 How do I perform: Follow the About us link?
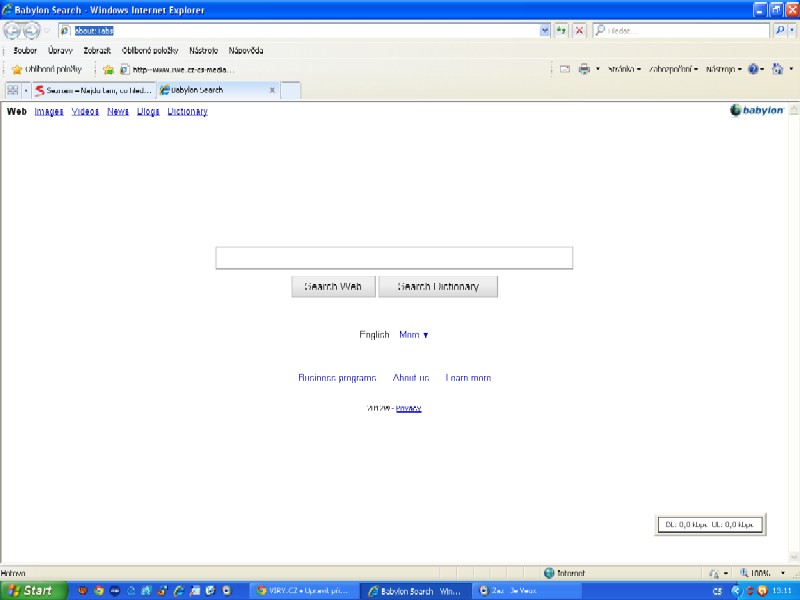tap(411, 378)
